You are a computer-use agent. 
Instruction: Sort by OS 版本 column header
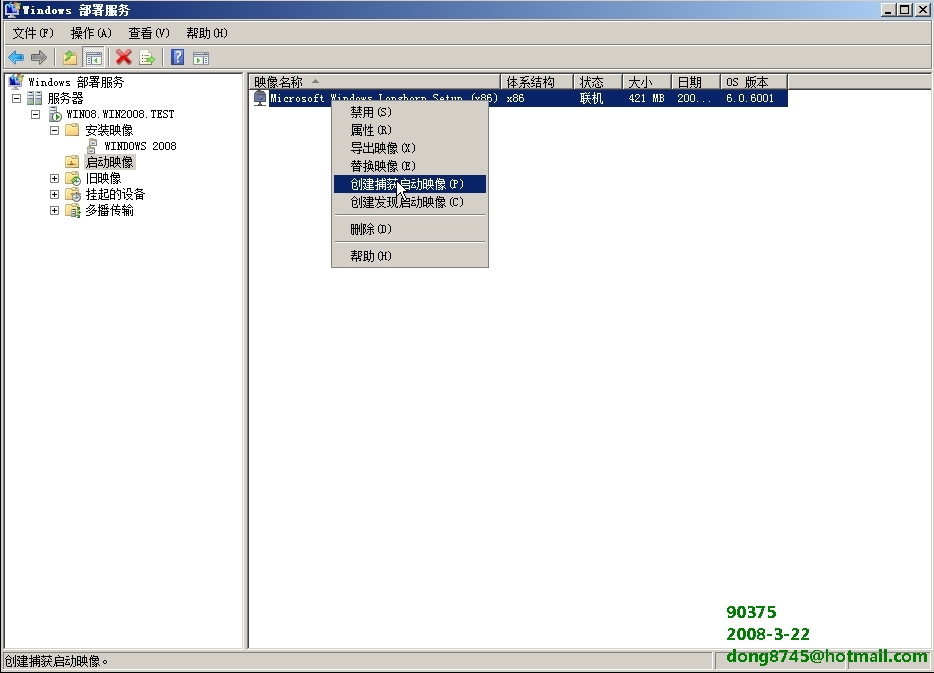click(x=754, y=82)
